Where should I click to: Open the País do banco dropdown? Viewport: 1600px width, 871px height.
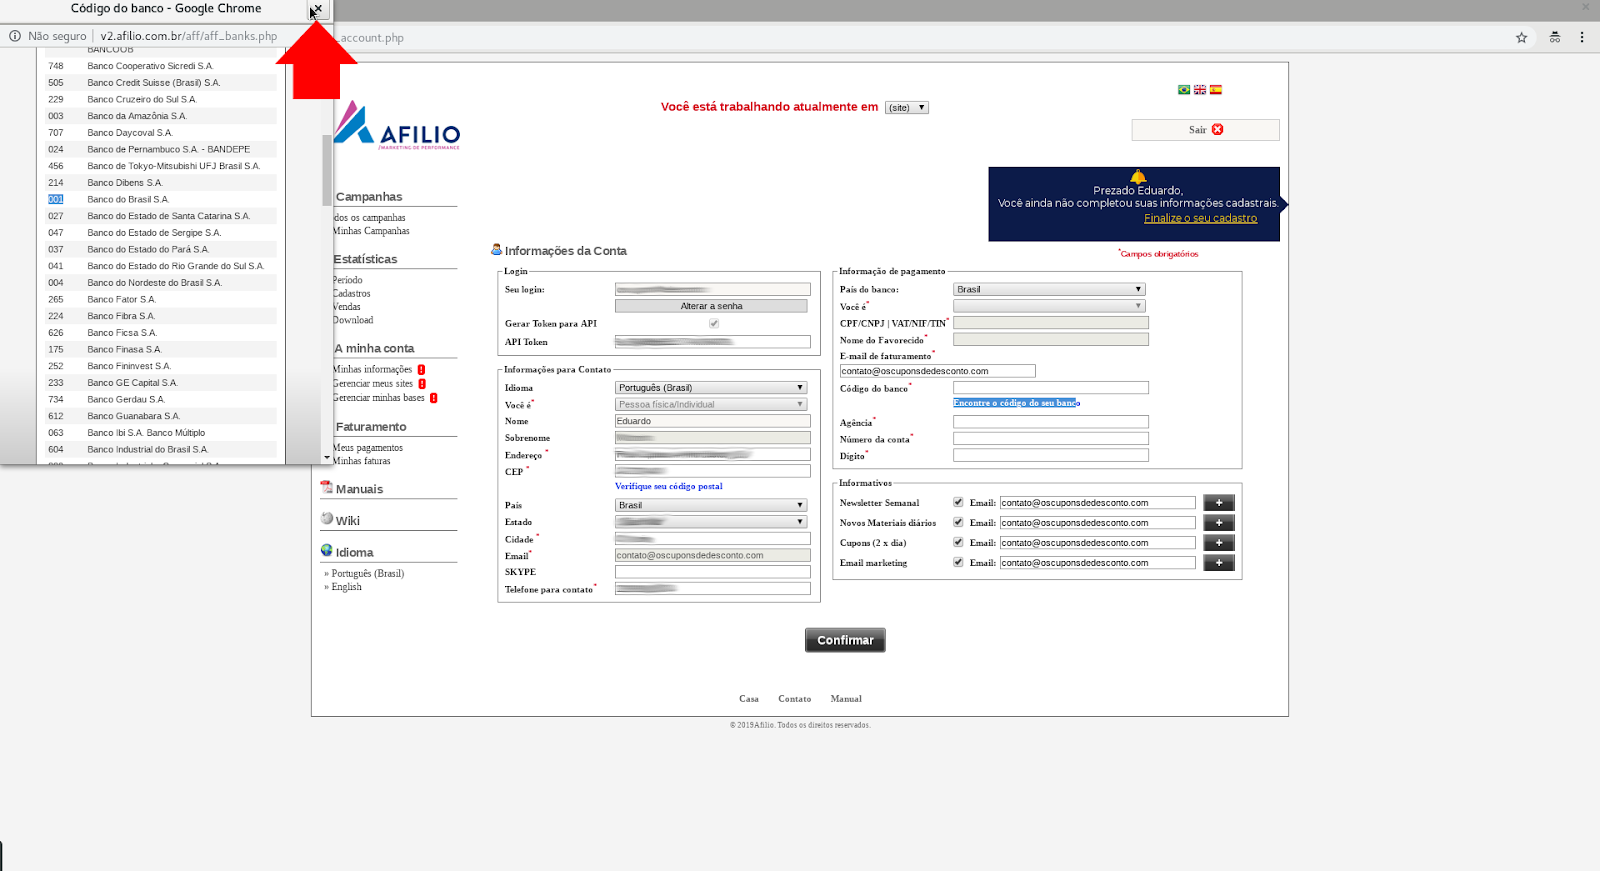click(x=1049, y=289)
